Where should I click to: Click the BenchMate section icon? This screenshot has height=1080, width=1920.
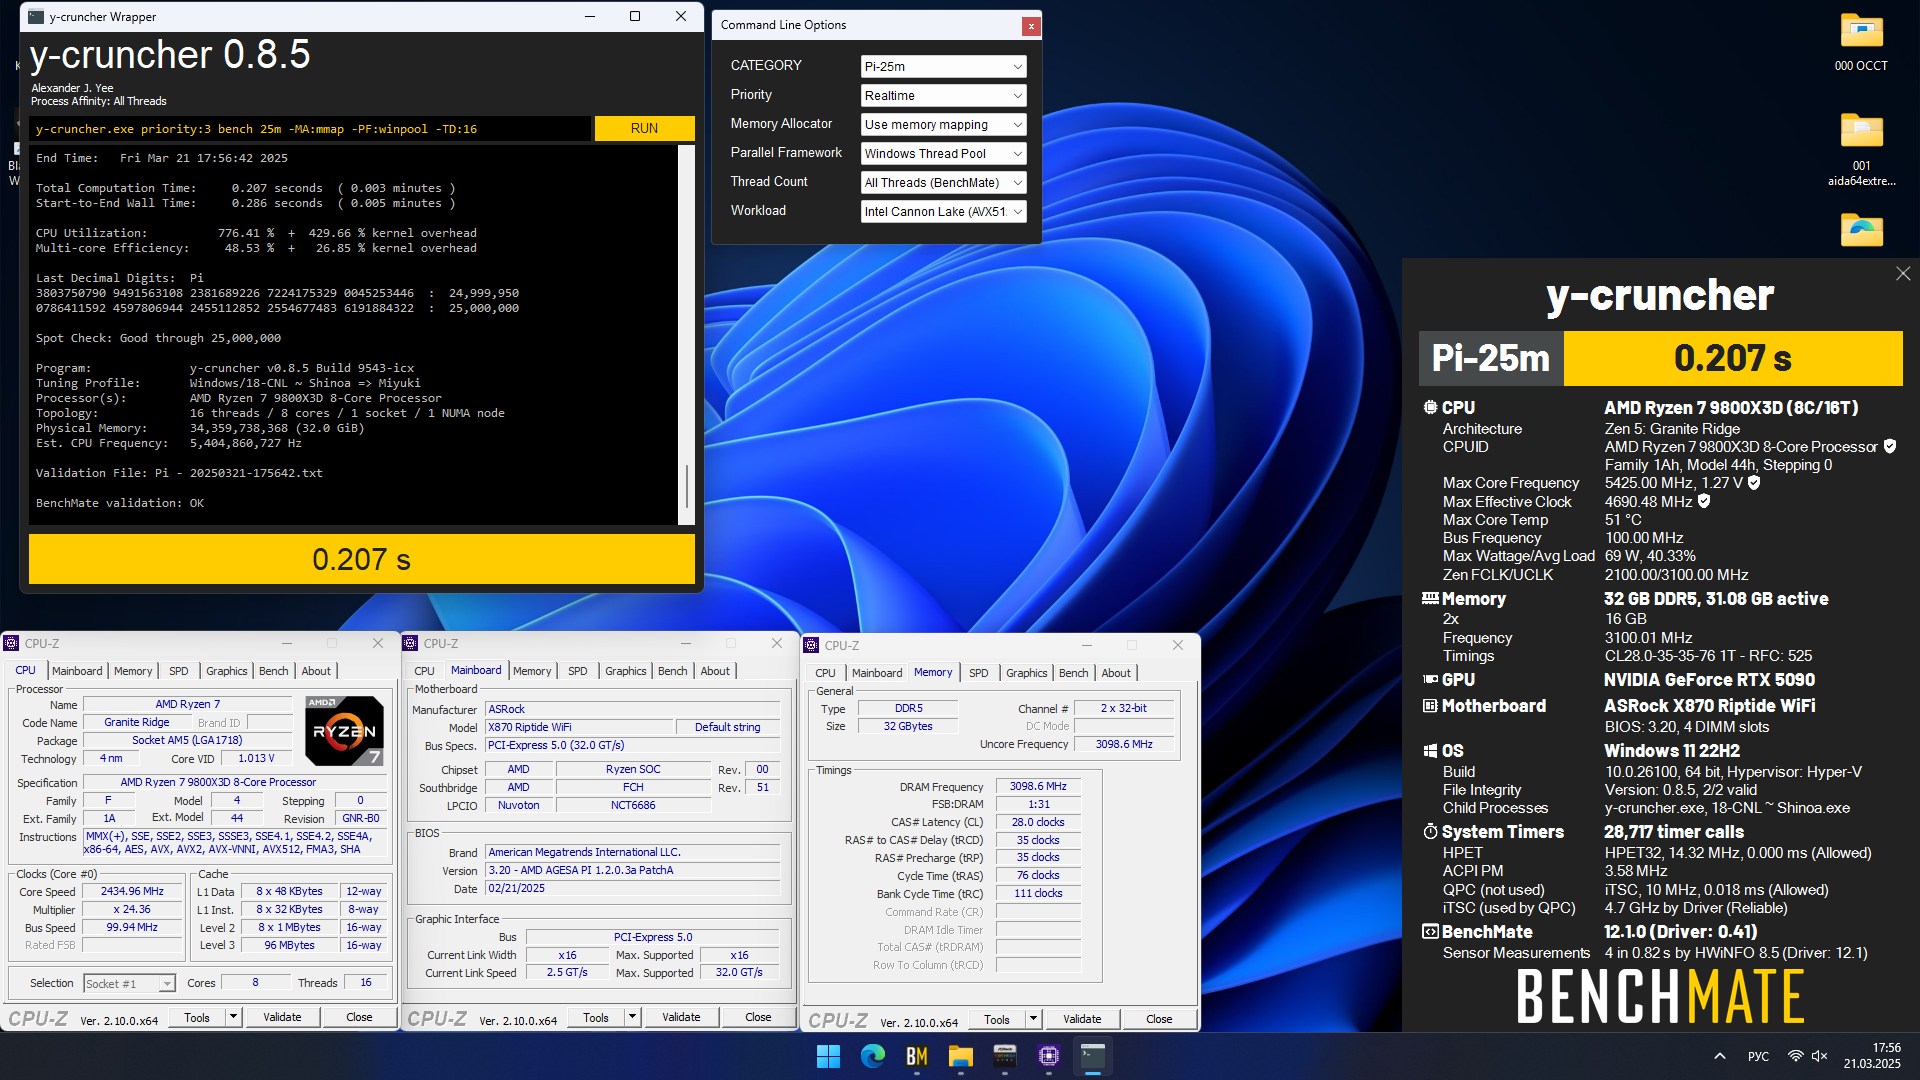pyautogui.click(x=1430, y=932)
